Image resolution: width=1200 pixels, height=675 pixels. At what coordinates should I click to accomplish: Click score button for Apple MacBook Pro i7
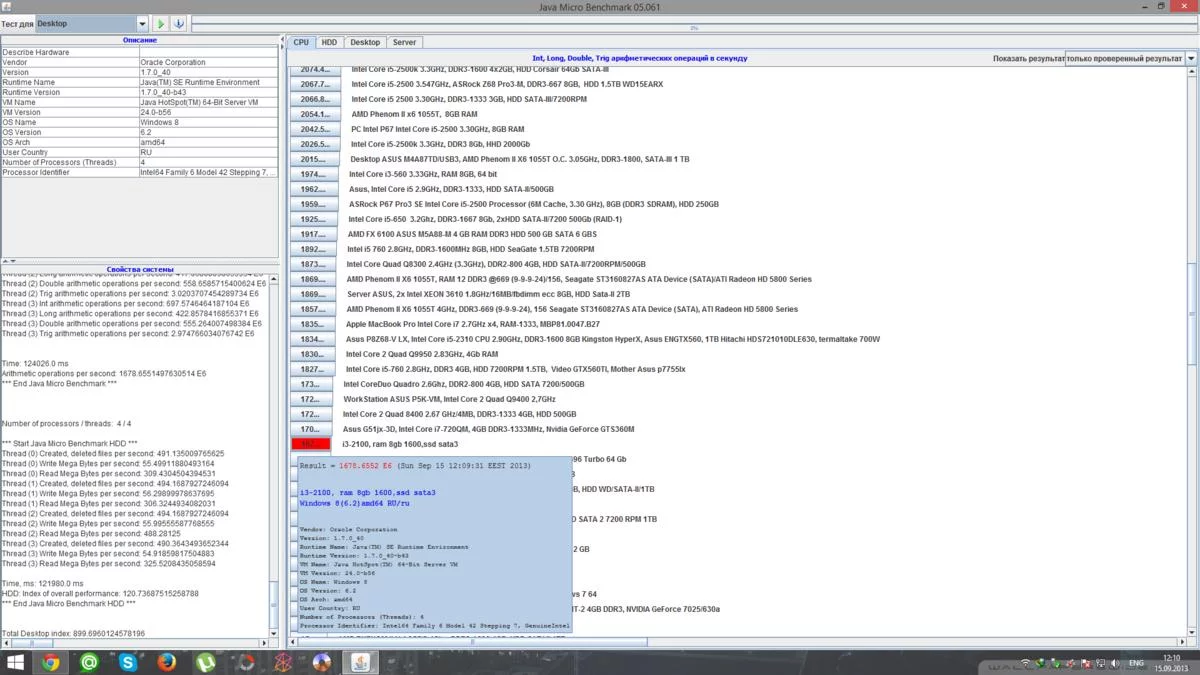click(312, 324)
